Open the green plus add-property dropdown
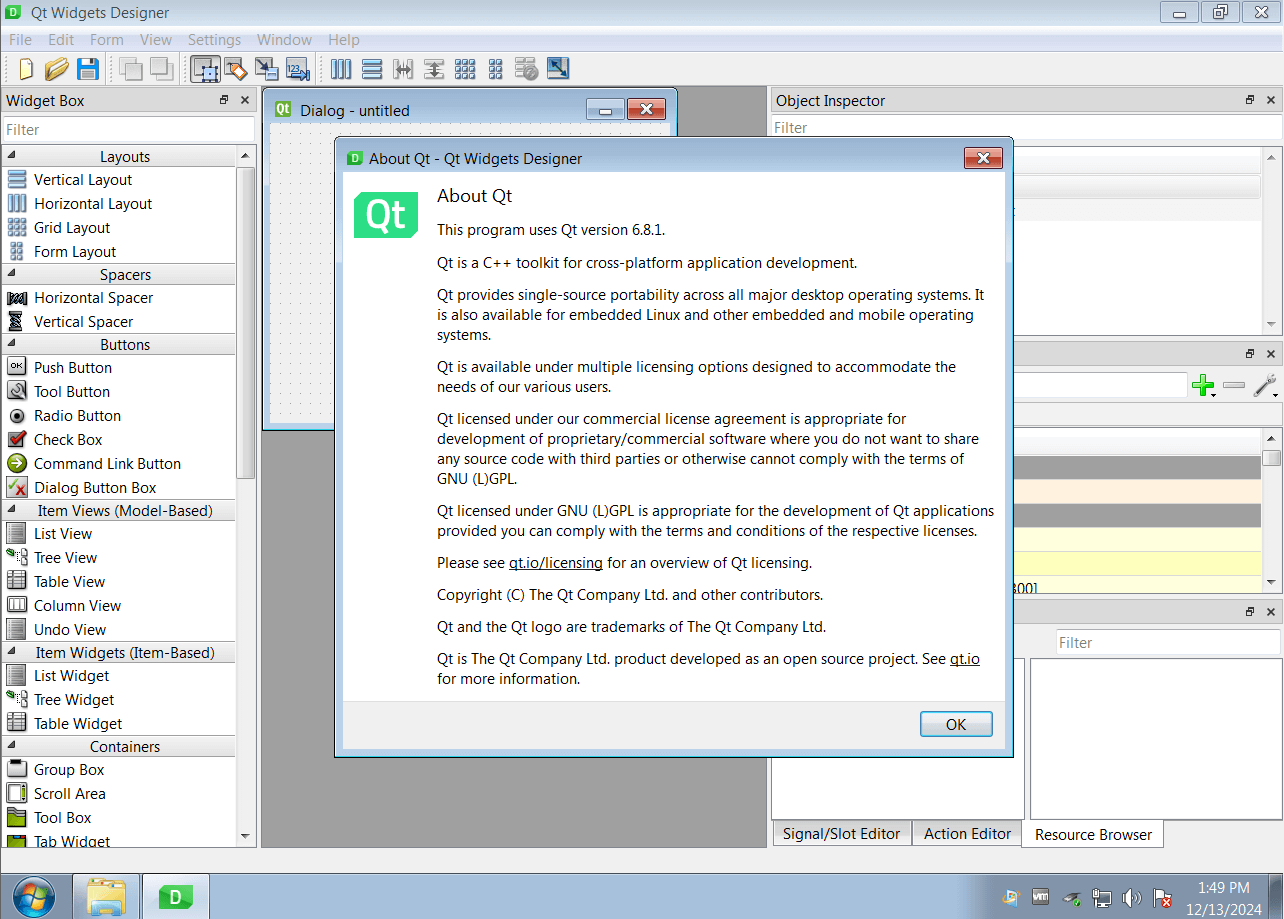 click(x=1204, y=386)
